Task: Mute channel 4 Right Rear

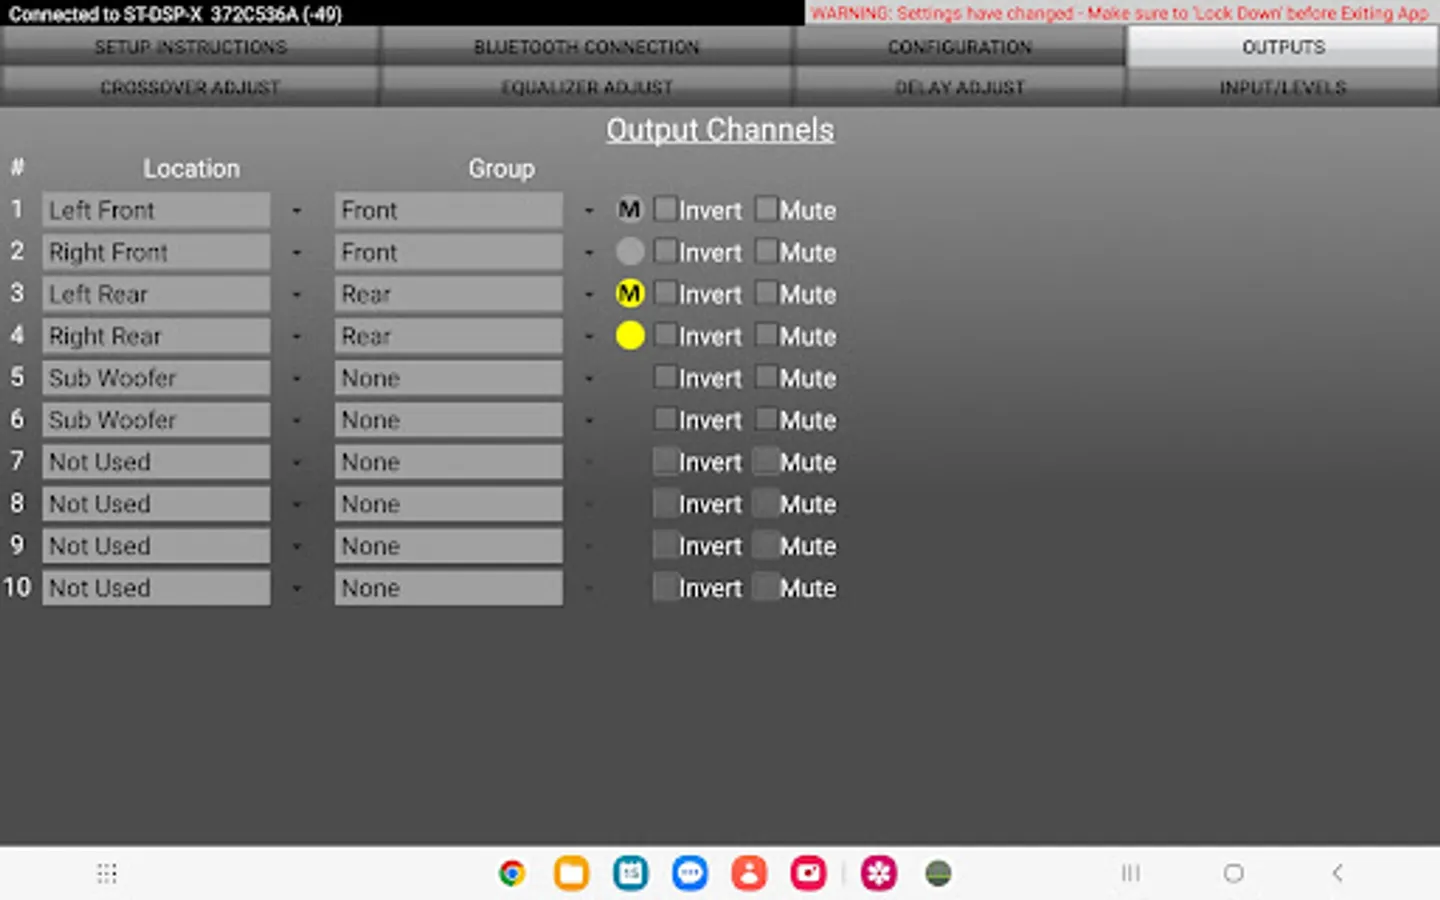Action: [766, 335]
